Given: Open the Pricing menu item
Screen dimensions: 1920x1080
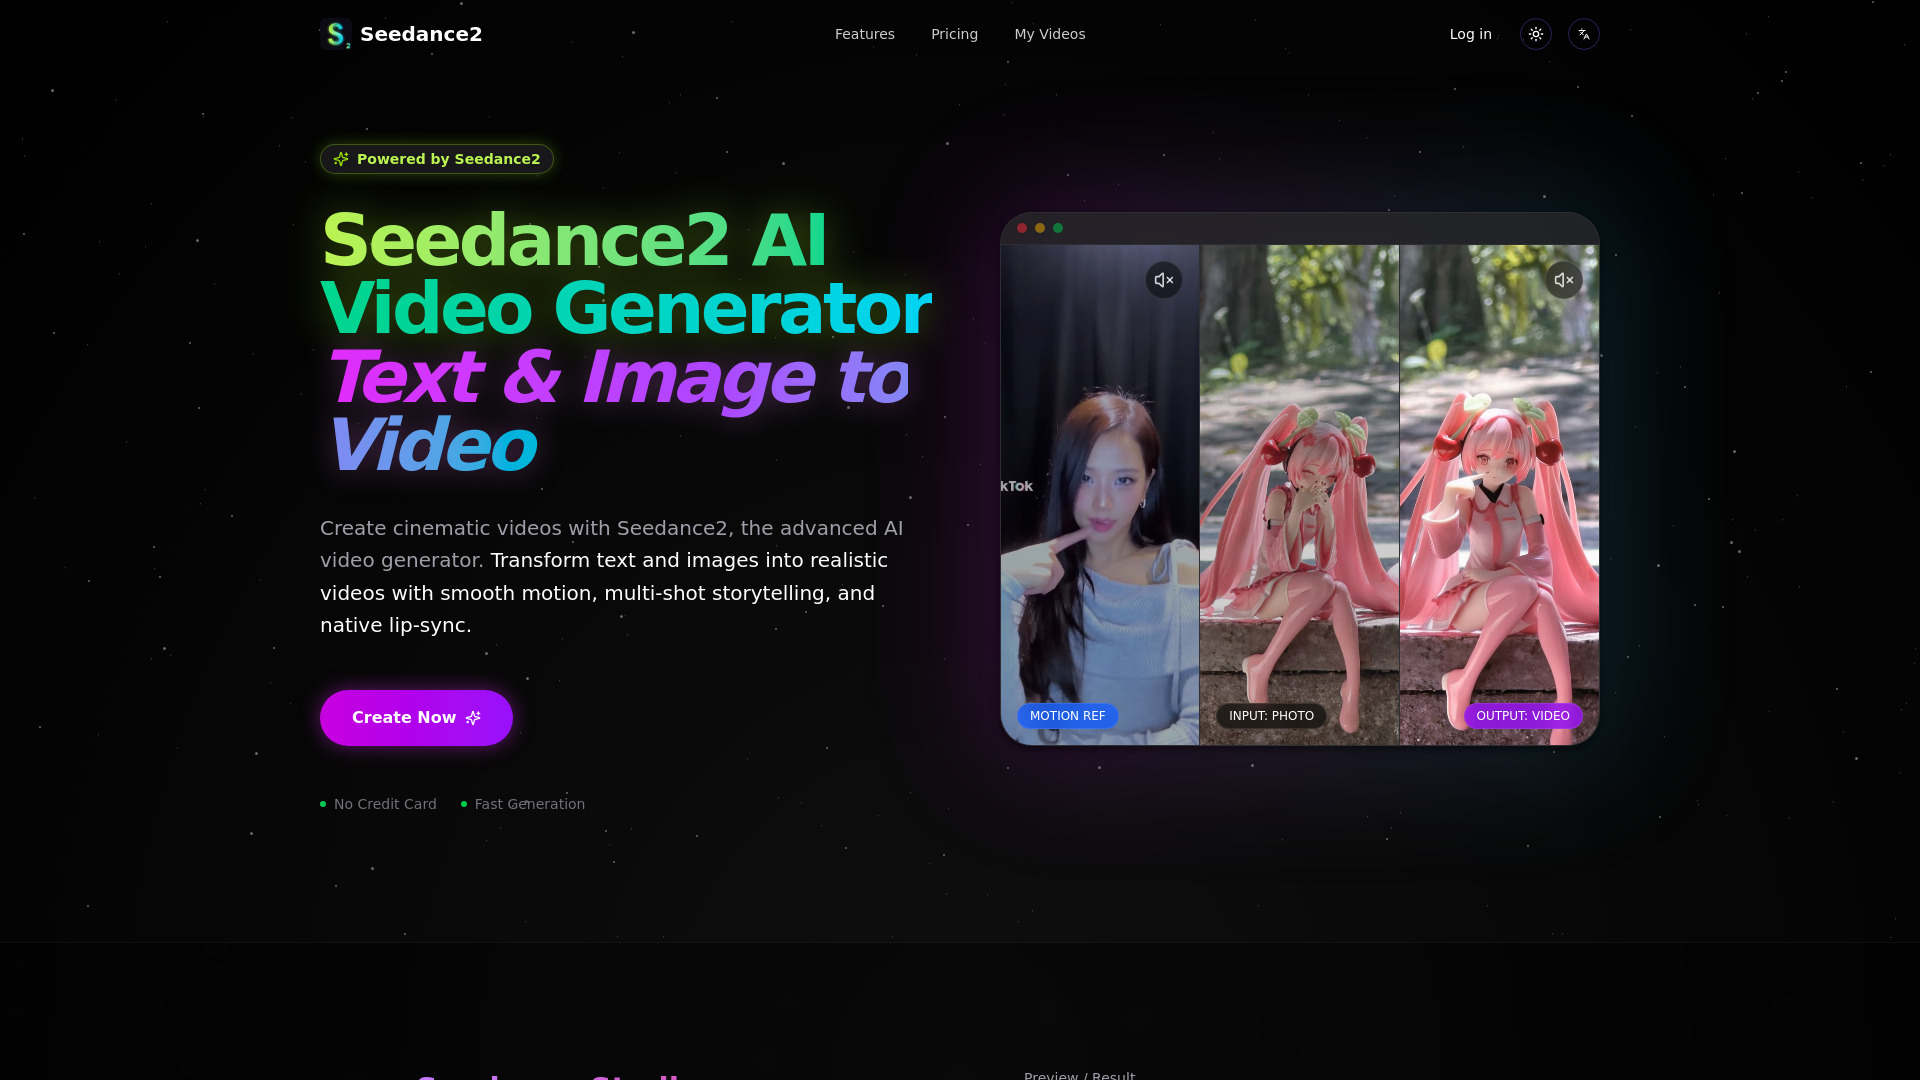Looking at the screenshot, I should coord(954,33).
